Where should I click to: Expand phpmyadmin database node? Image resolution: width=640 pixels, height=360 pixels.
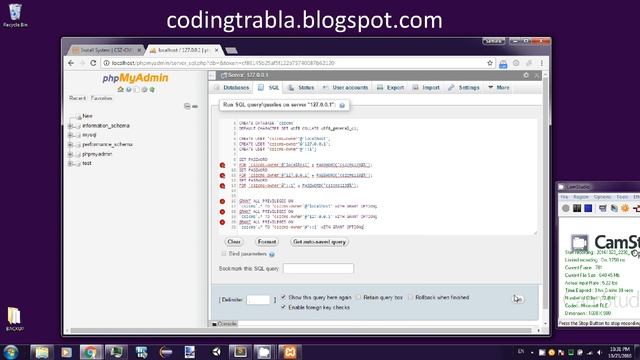click(70, 154)
